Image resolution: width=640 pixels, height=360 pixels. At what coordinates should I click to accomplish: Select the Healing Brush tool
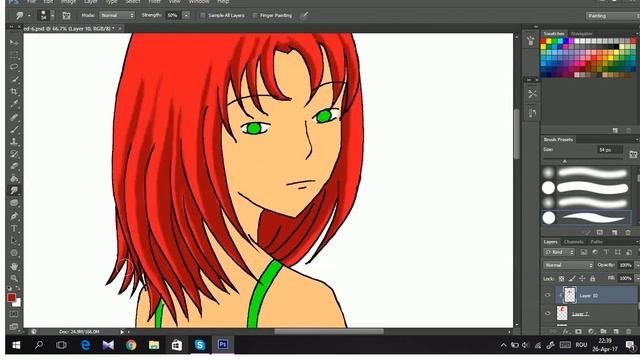click(14, 118)
